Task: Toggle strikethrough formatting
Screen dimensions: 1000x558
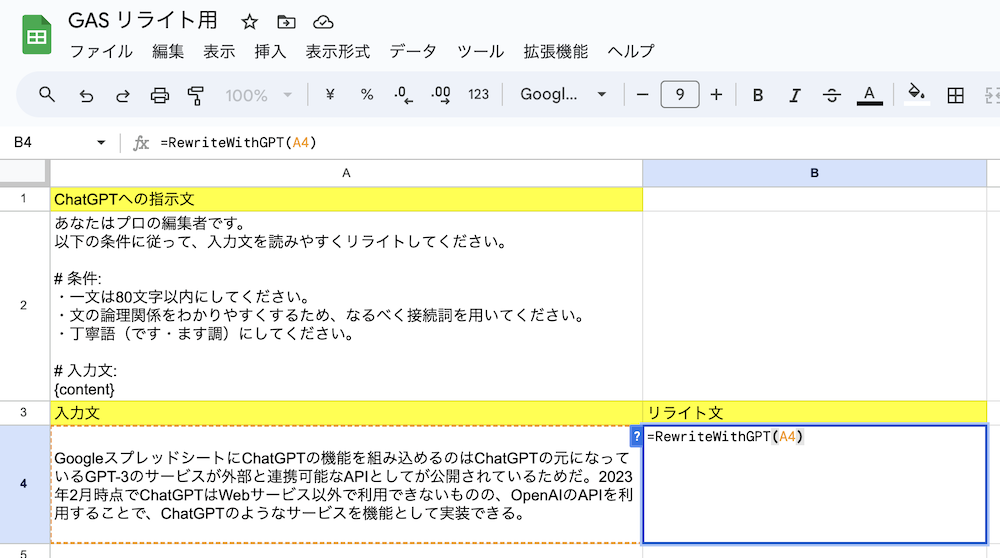Action: click(832, 95)
